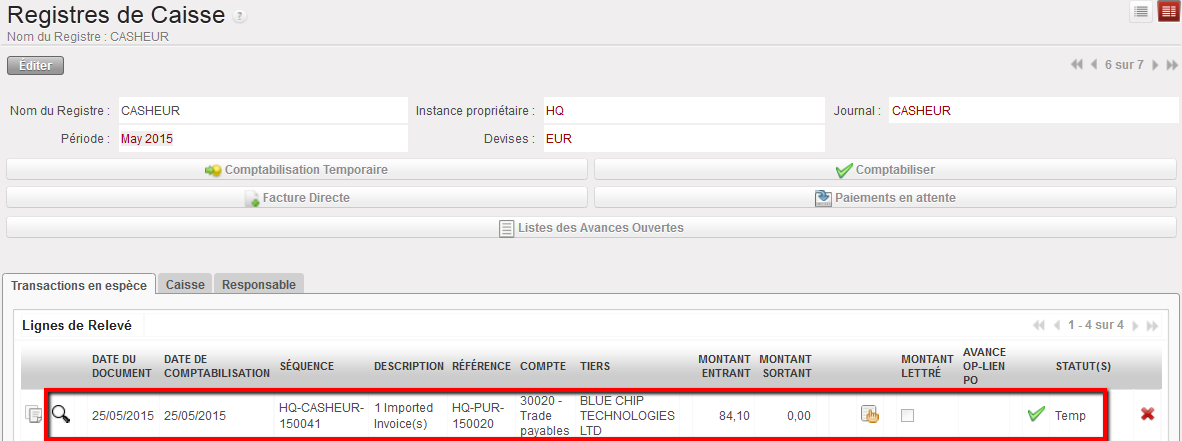The image size is (1182, 441).
Task: Click sequence cell HQ-CASHEUR-150041
Action: [321, 414]
